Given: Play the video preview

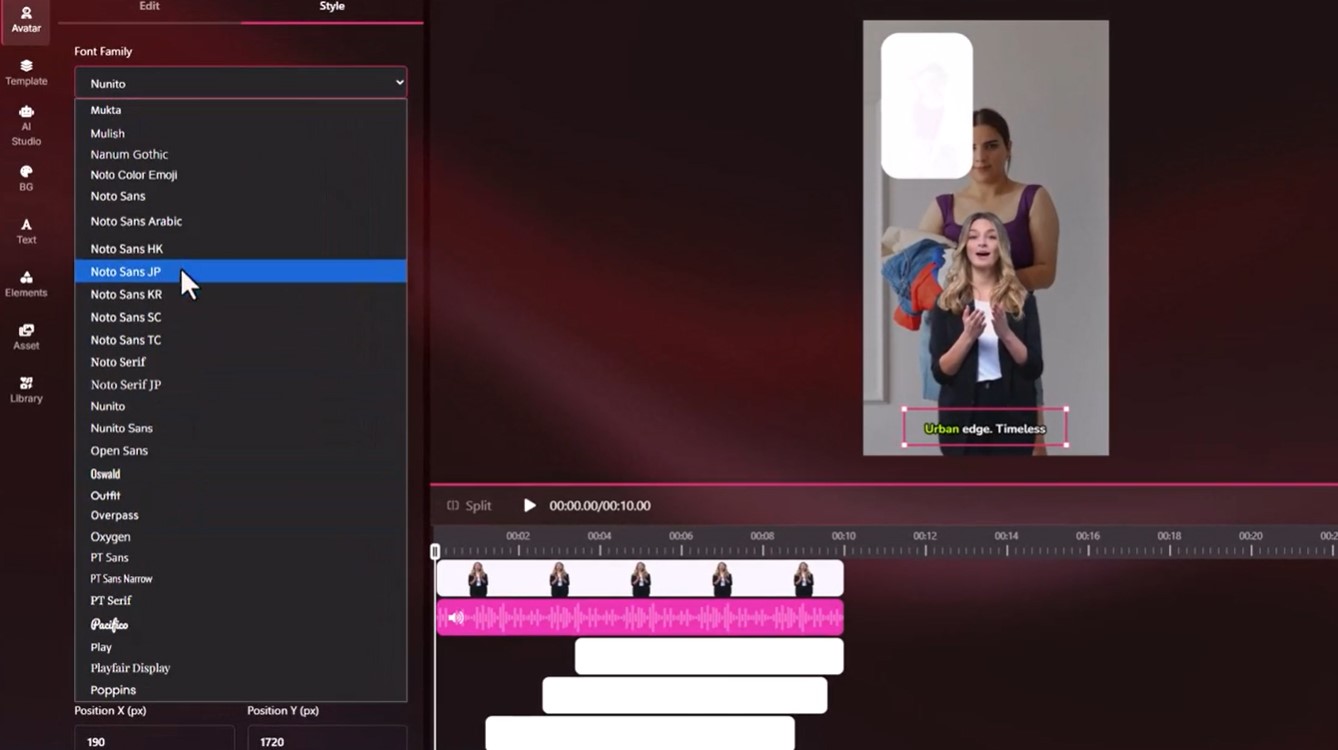Looking at the screenshot, I should 529,505.
